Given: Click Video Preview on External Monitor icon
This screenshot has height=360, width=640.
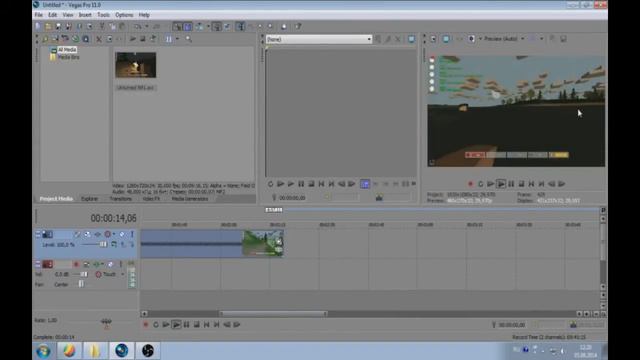Looking at the screenshot, I should pyautogui.click(x=446, y=39).
